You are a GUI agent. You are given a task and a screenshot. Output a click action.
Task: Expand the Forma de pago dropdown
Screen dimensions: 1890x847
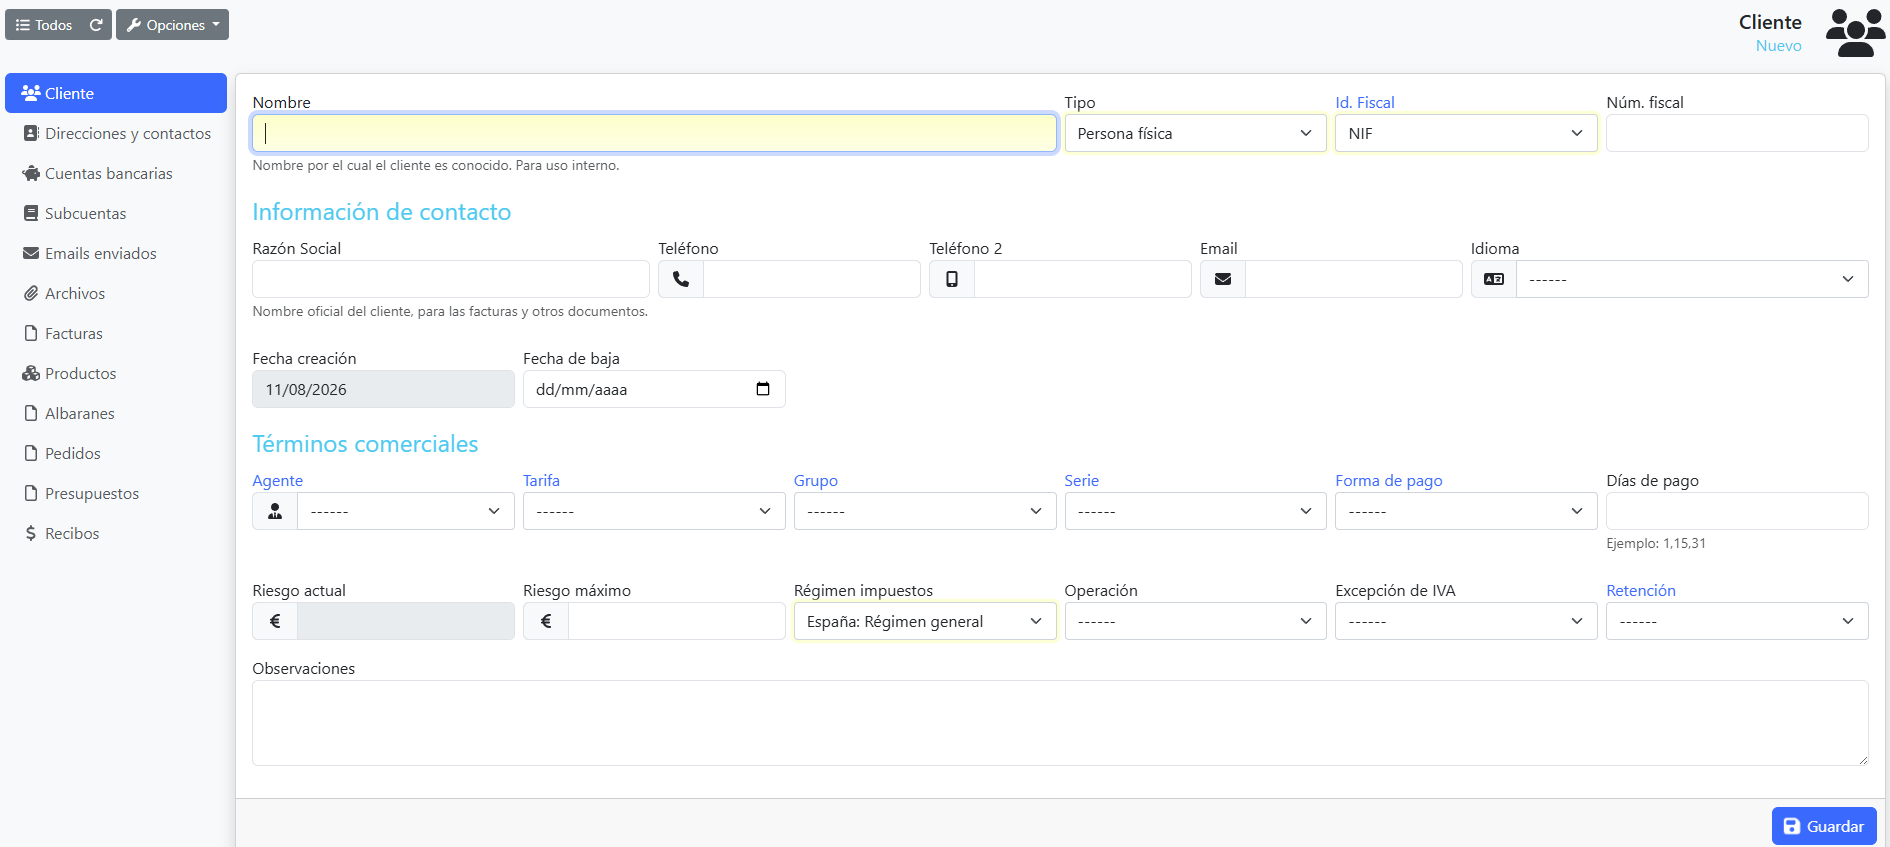coord(1466,511)
